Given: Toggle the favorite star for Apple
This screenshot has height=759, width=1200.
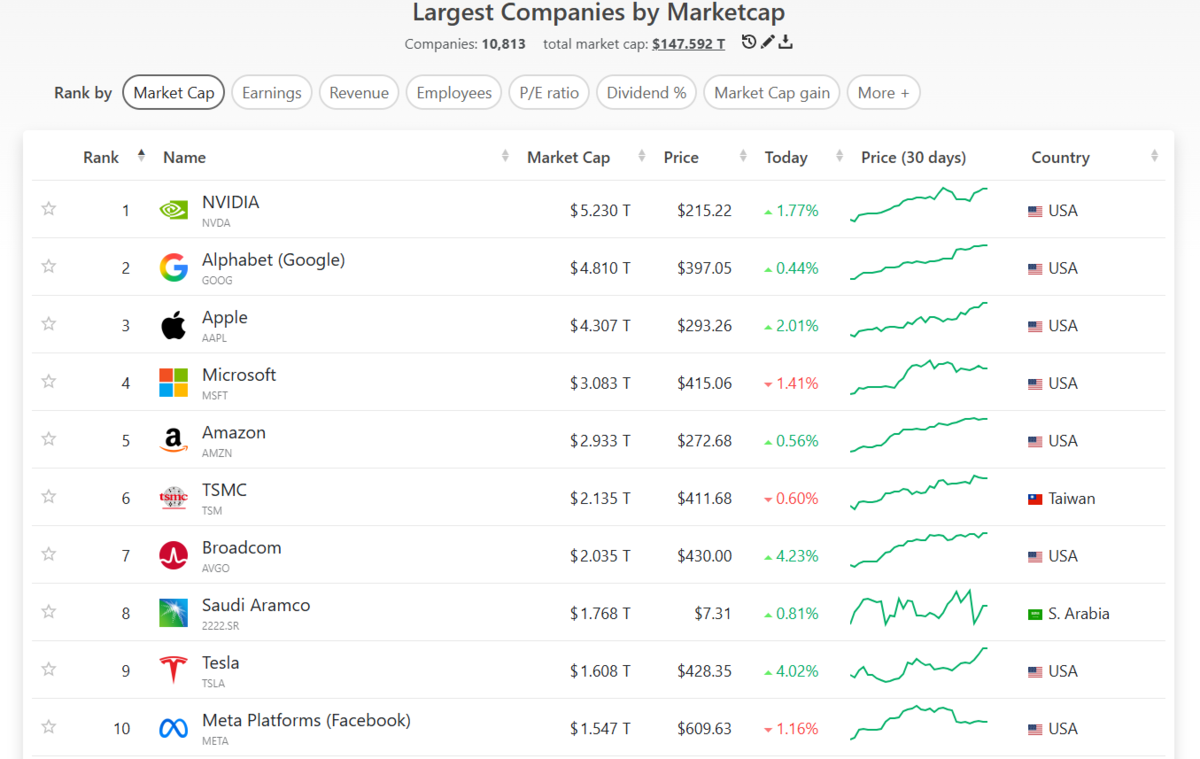Looking at the screenshot, I should click(x=48, y=324).
